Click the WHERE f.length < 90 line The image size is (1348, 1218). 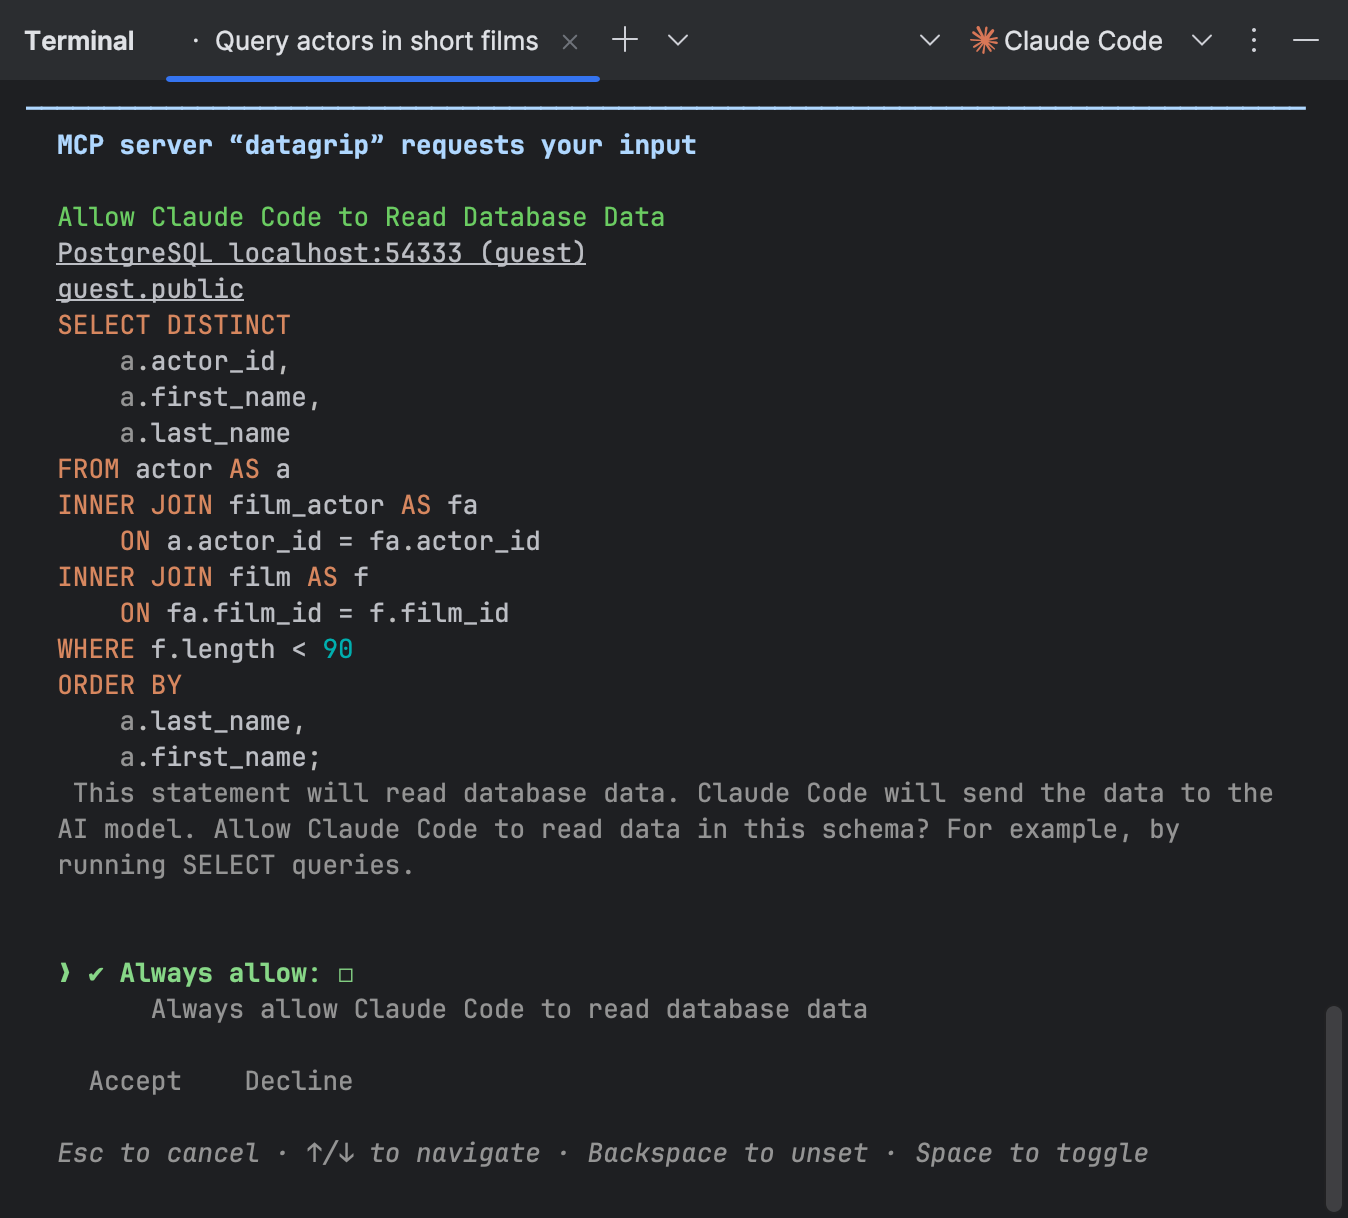pos(205,649)
